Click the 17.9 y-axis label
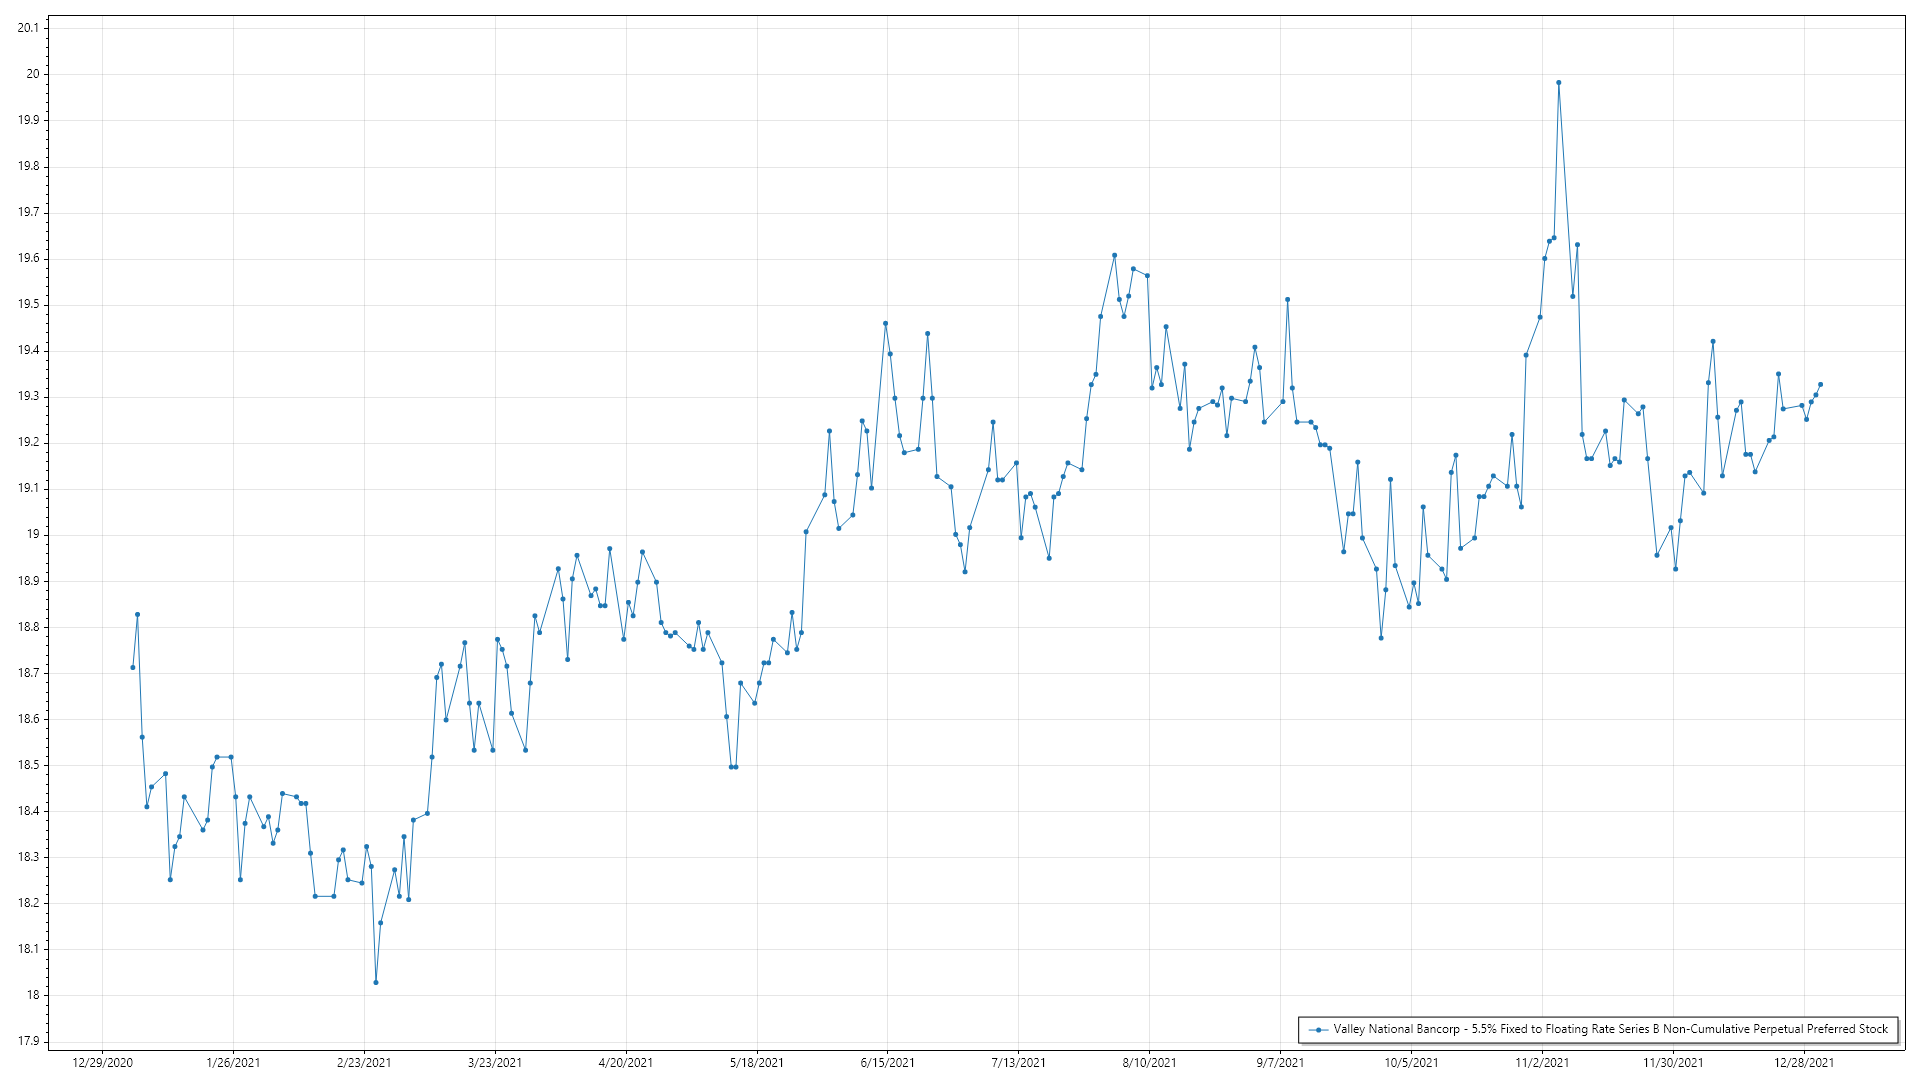 pyautogui.click(x=28, y=1041)
